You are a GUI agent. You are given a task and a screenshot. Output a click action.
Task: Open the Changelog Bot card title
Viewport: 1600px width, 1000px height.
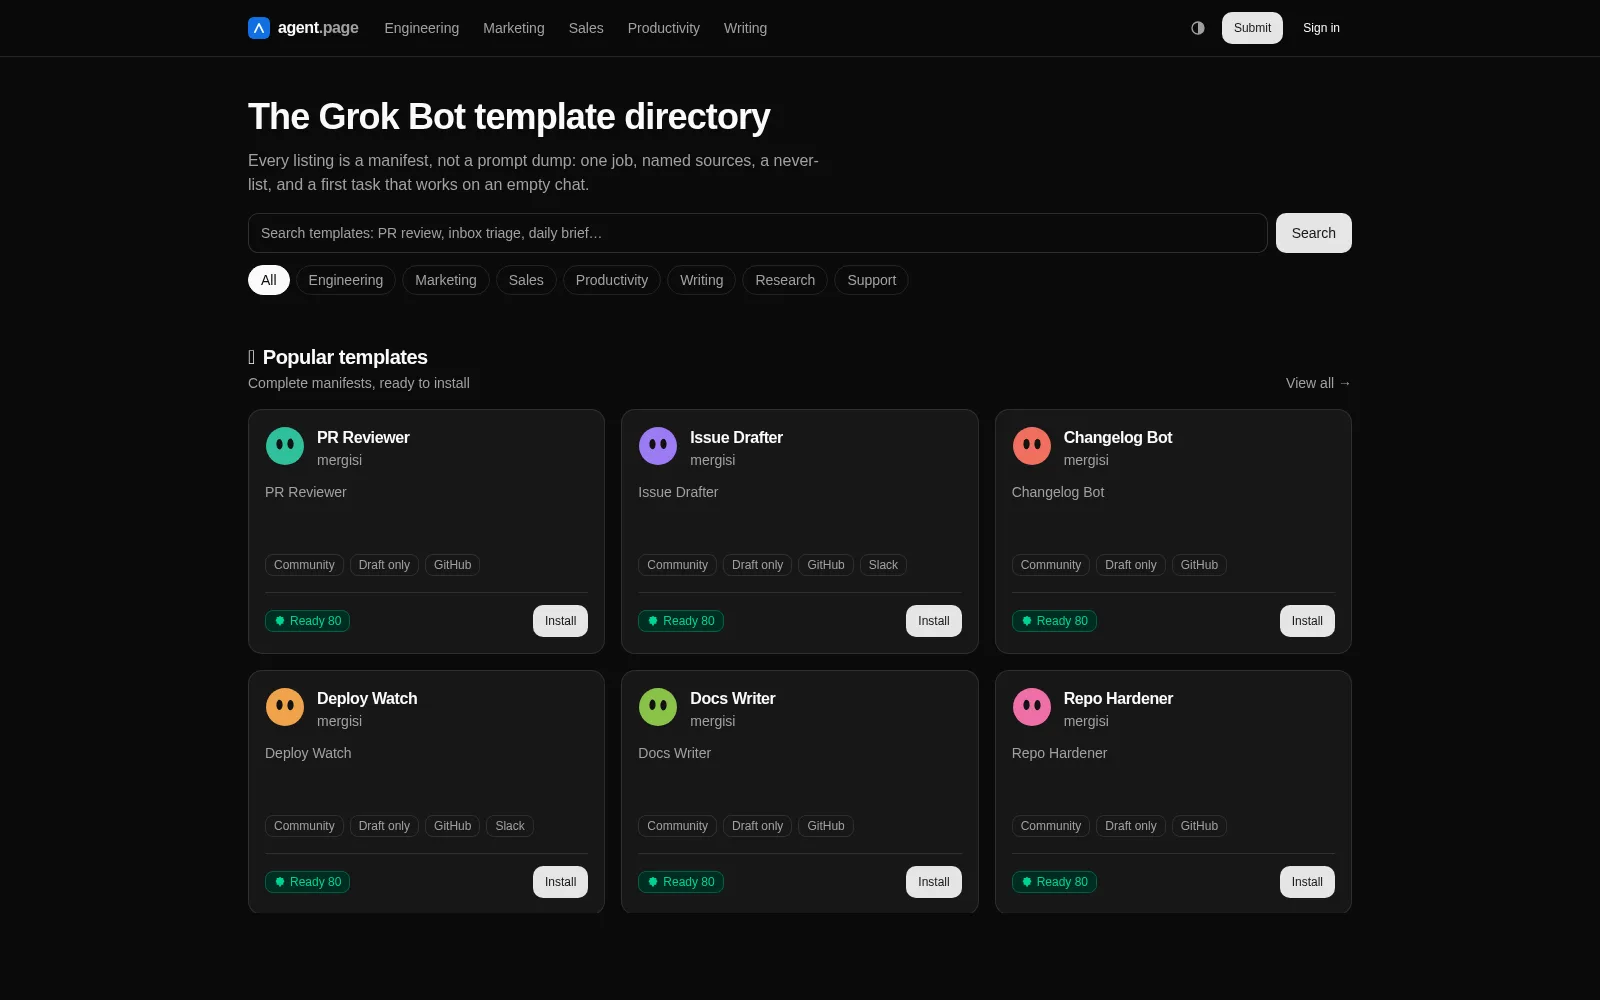pyautogui.click(x=1118, y=437)
